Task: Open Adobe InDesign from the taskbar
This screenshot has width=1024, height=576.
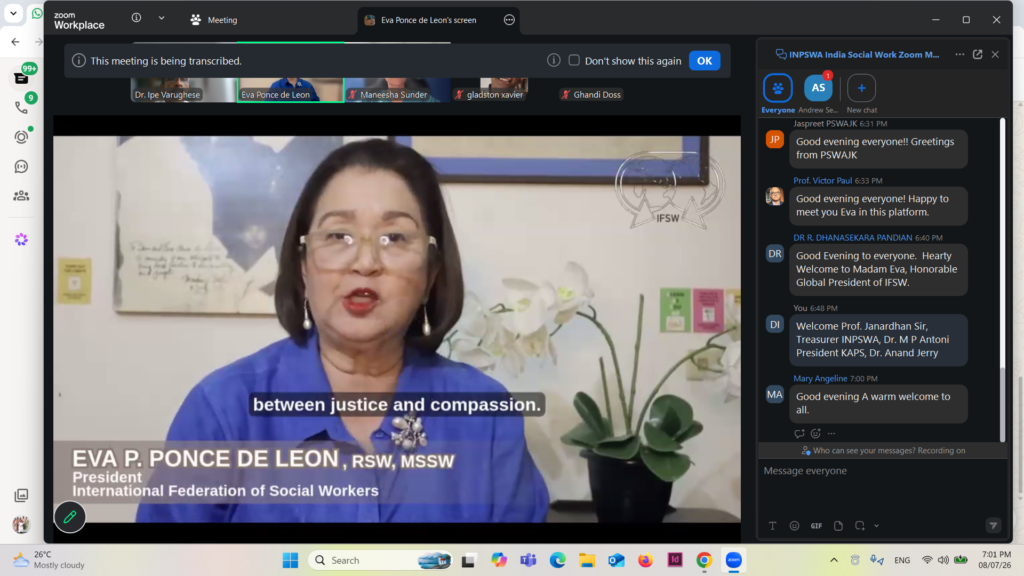Action: coord(675,560)
